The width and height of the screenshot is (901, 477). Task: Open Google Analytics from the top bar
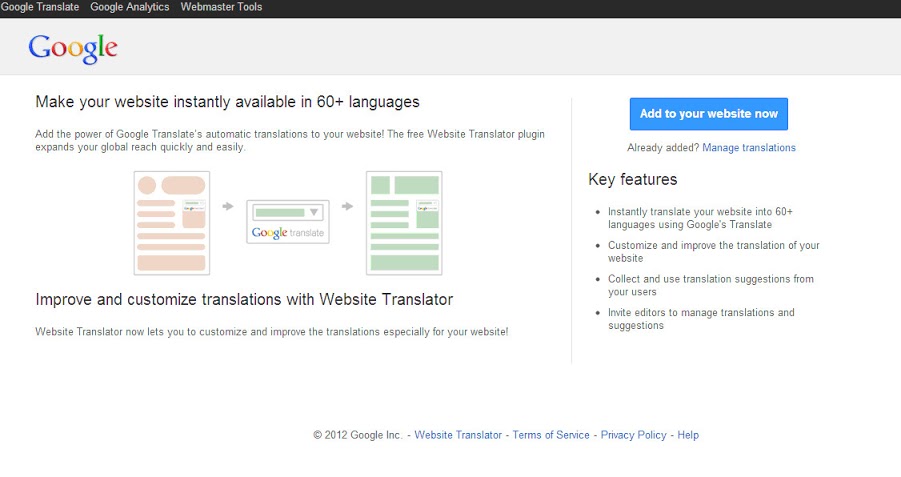click(x=130, y=7)
